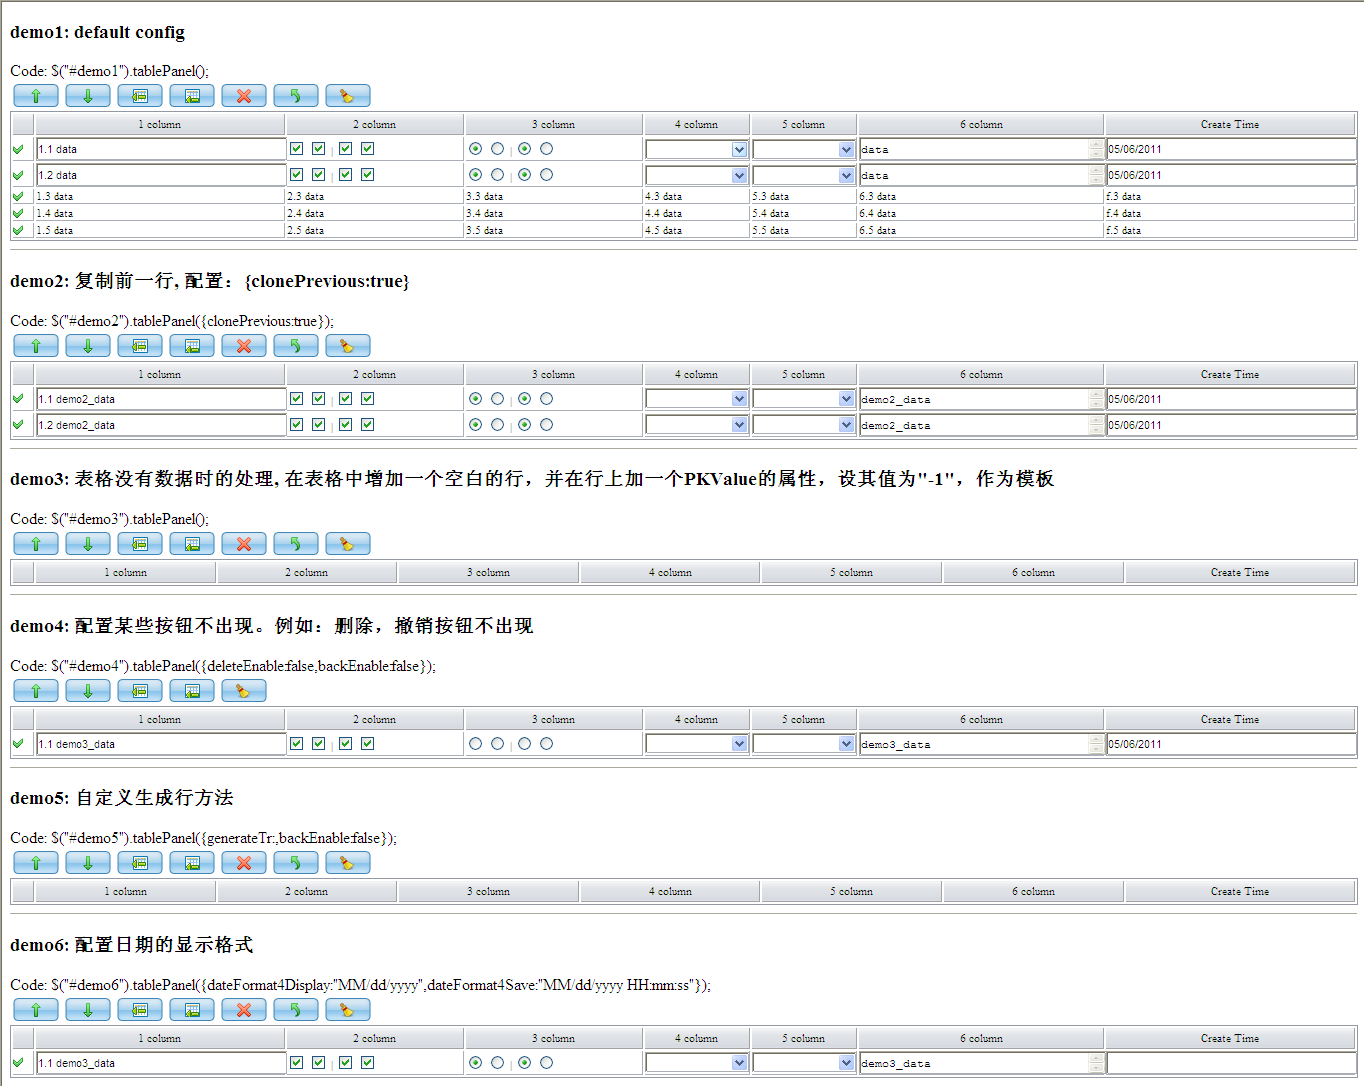Click the move-up arrow button in demo1 toolbar
1364x1086 pixels.
tap(36, 96)
